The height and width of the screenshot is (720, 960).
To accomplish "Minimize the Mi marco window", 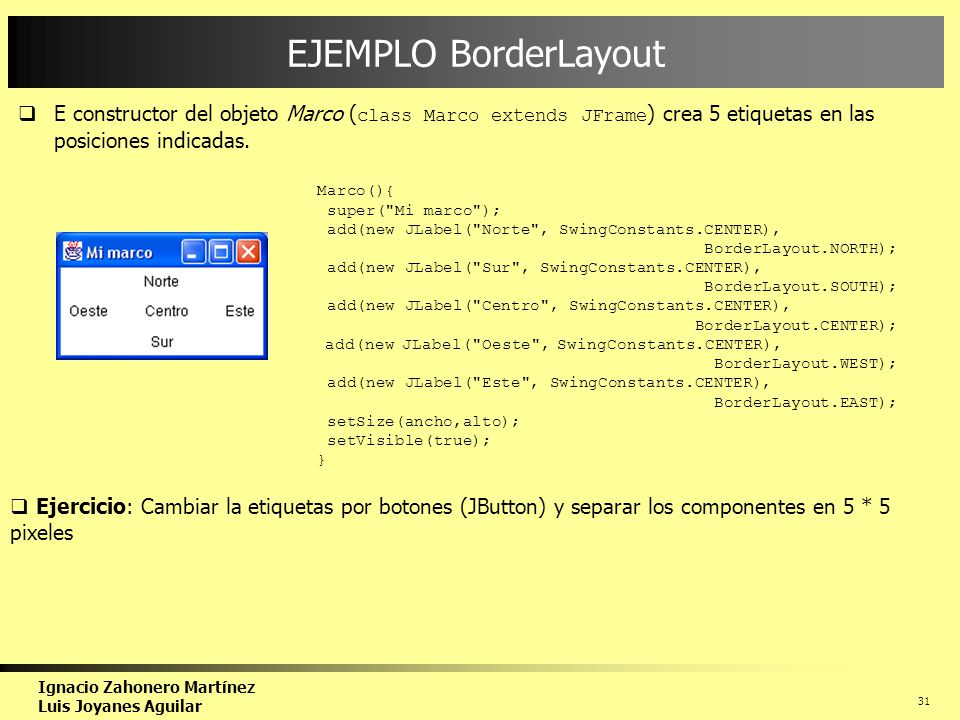I will pos(193,252).
